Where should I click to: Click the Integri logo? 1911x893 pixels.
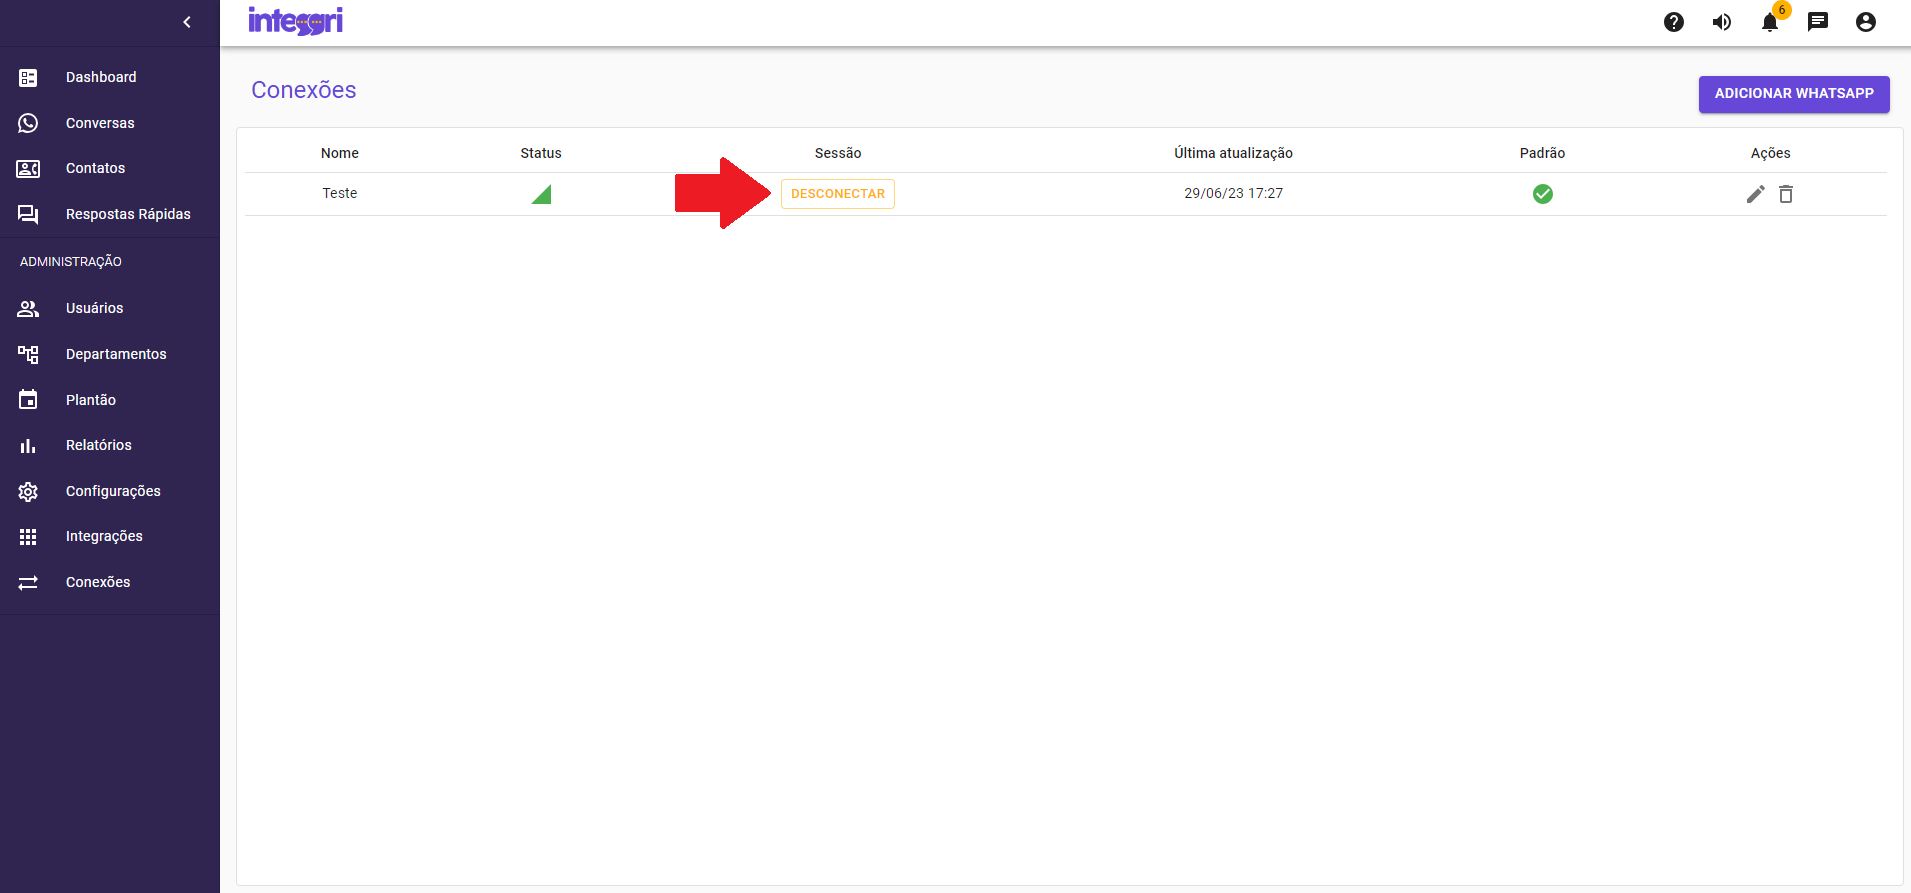[295, 21]
